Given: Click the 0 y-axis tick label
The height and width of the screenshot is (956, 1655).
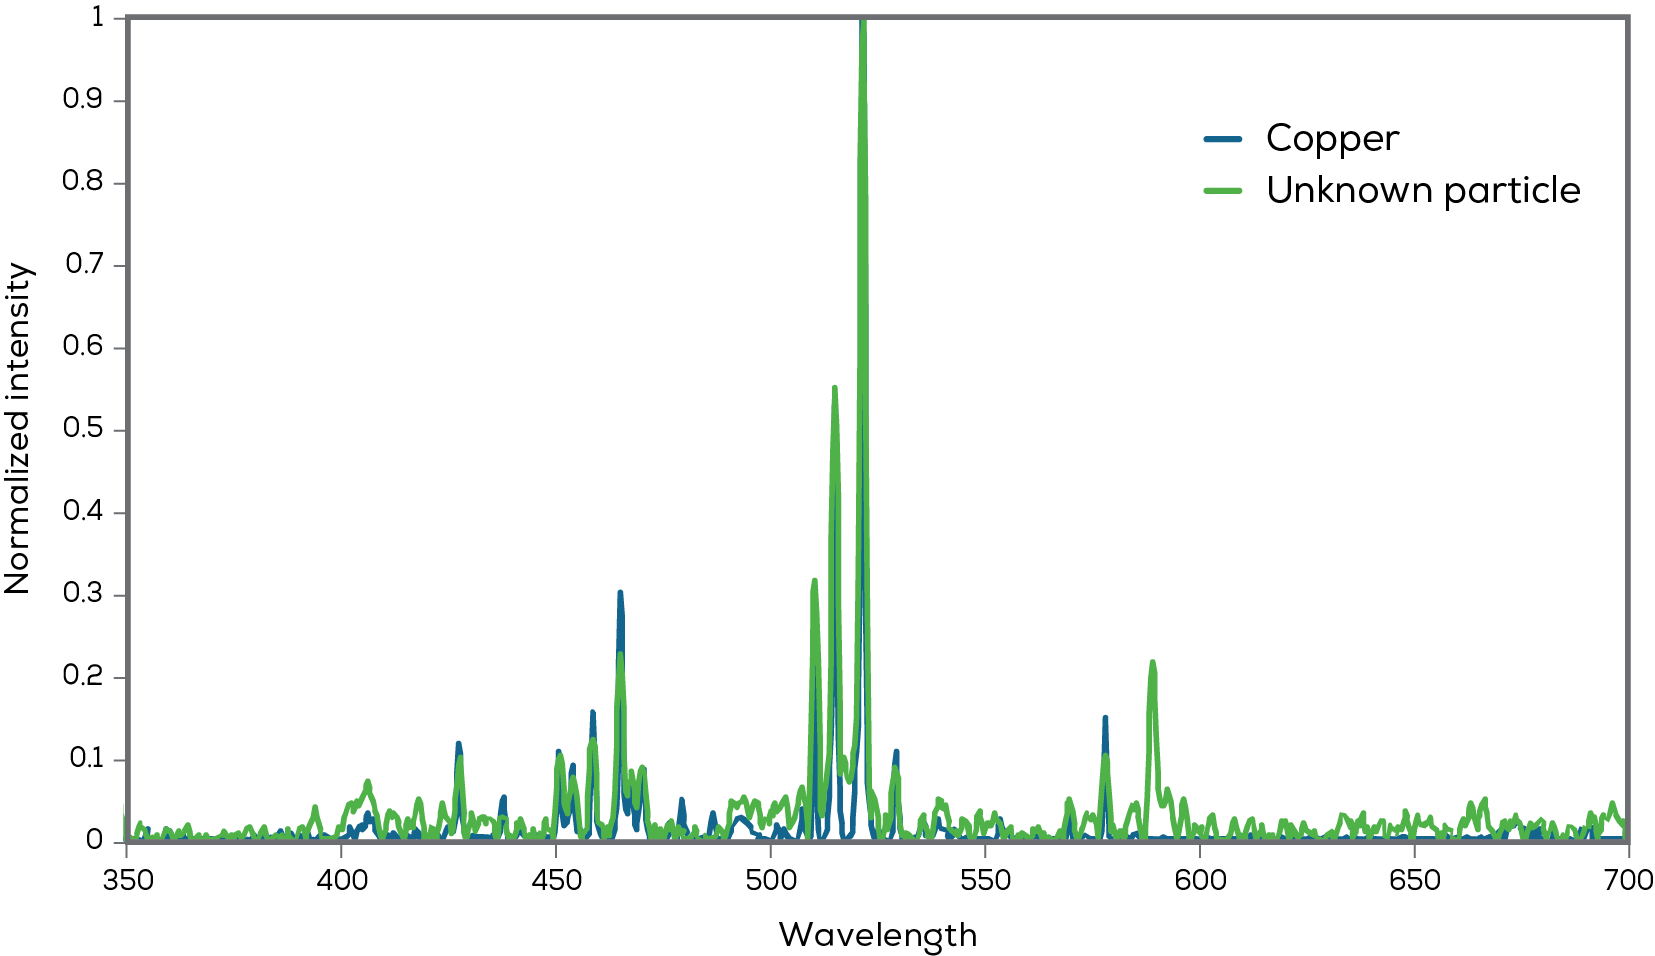Looking at the screenshot, I should 94,840.
